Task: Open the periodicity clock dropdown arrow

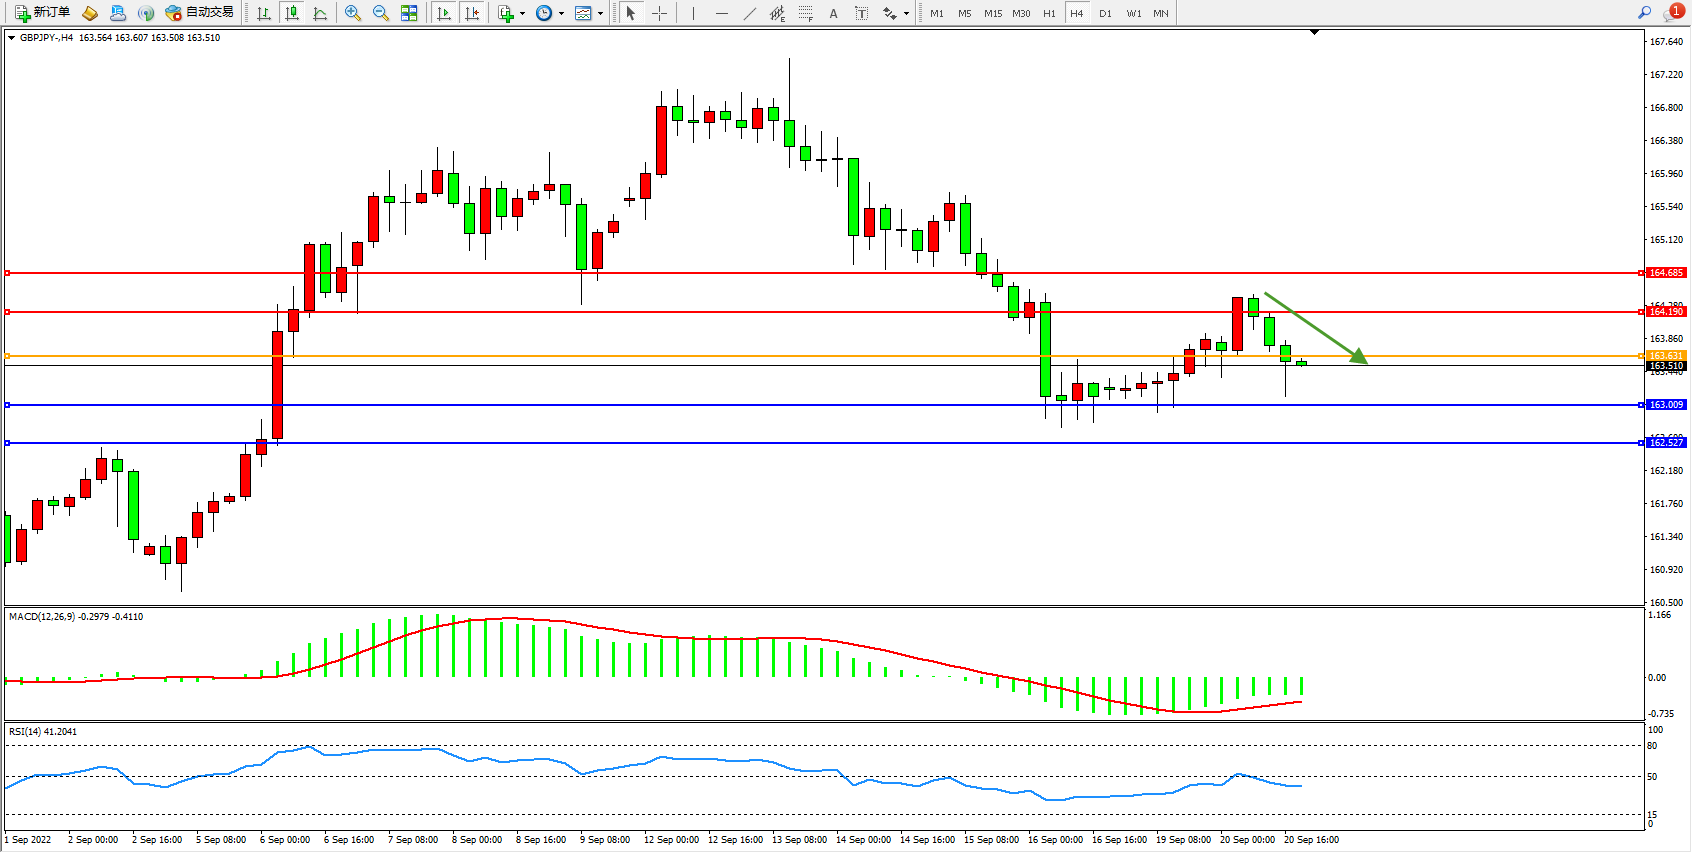Action: pos(561,14)
